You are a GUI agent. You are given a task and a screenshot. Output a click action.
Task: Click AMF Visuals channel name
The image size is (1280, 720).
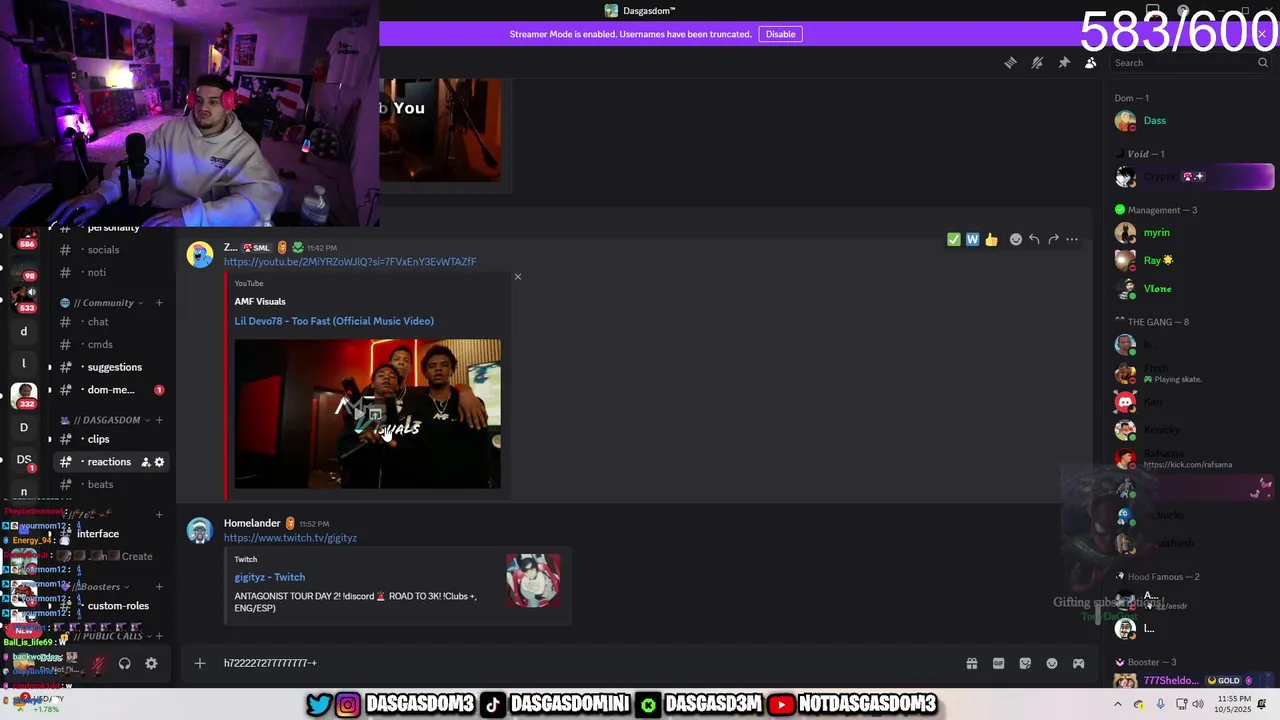point(260,301)
